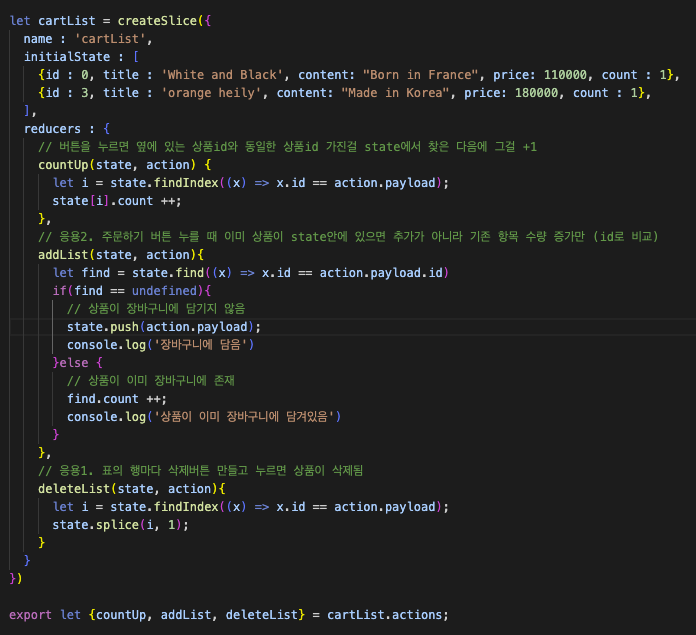Image resolution: width=696 pixels, height=635 pixels.
Task: Click the 'cartList' string after name
Action: coord(110,39)
